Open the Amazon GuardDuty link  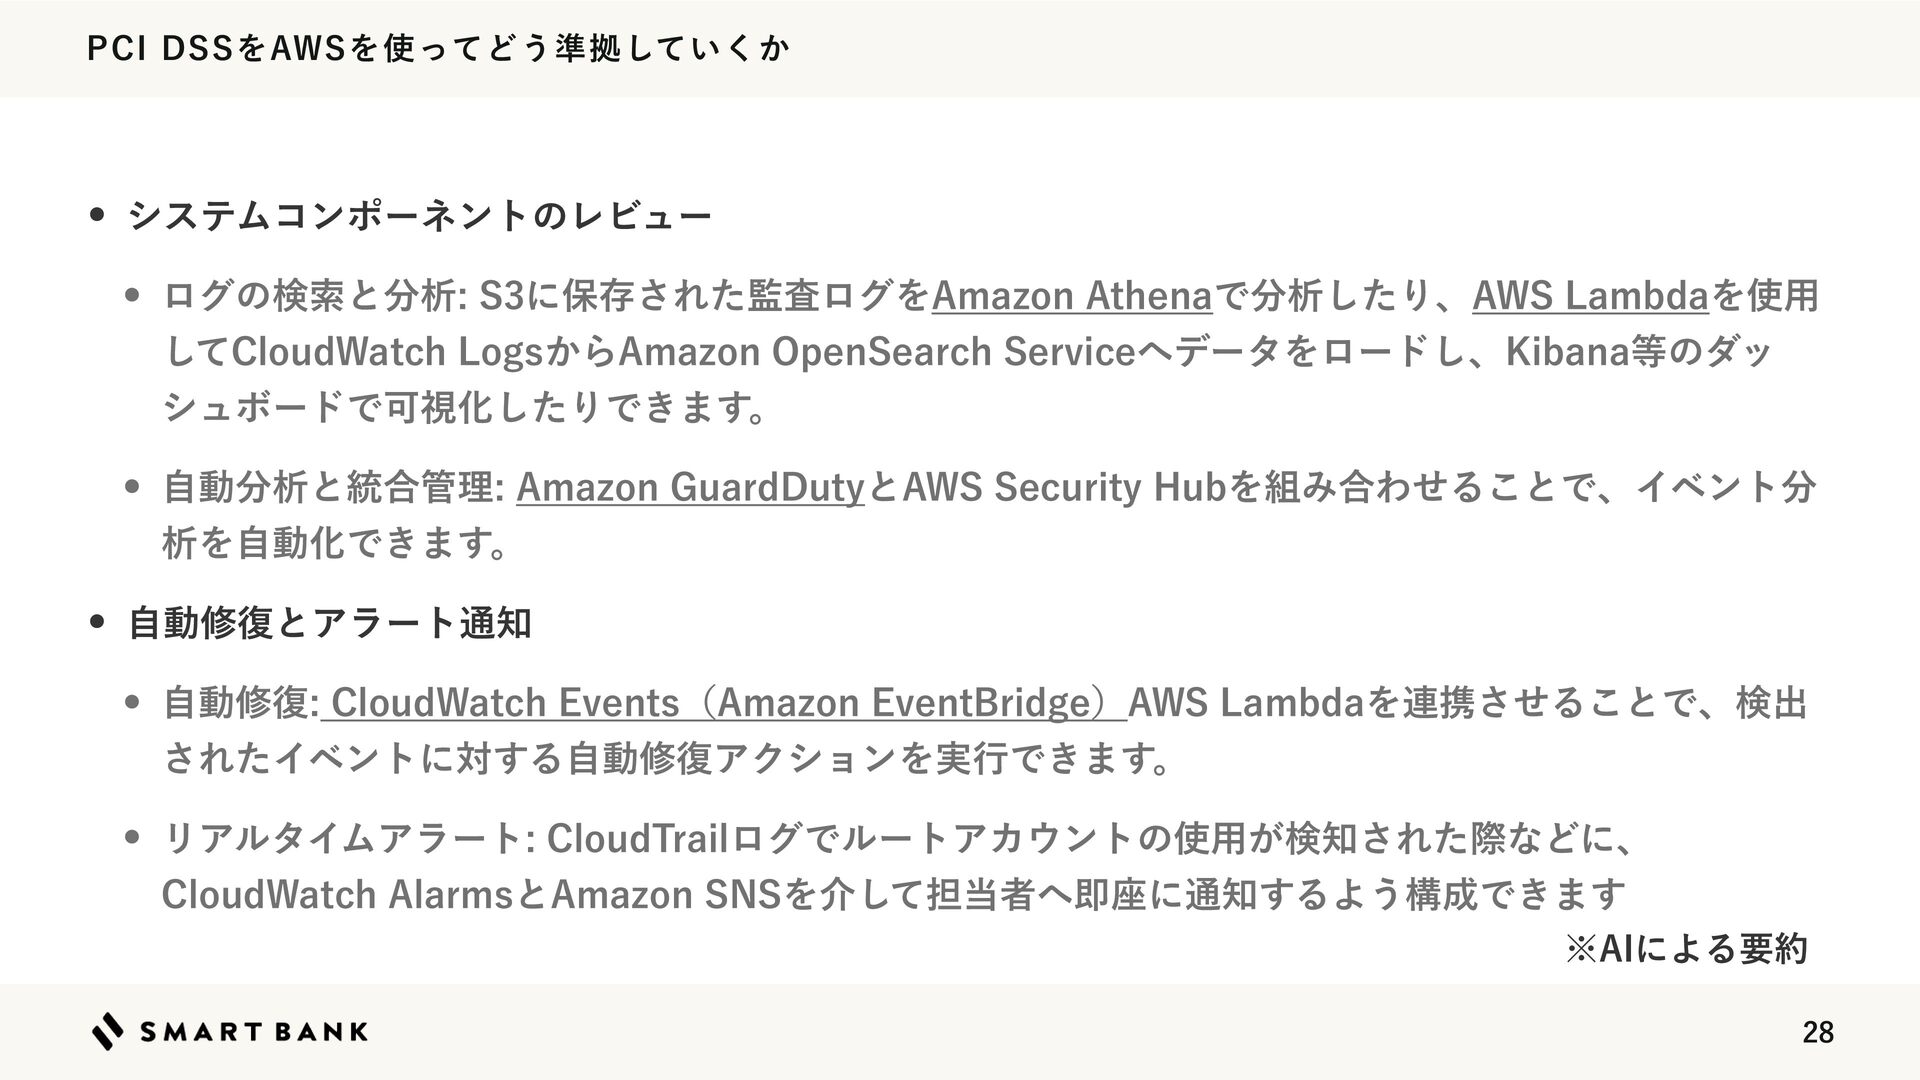point(690,488)
